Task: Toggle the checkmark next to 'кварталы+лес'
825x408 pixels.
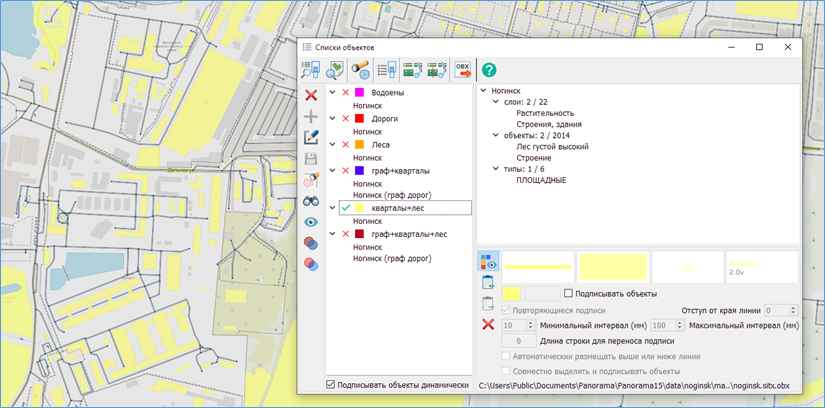Action: (x=345, y=207)
